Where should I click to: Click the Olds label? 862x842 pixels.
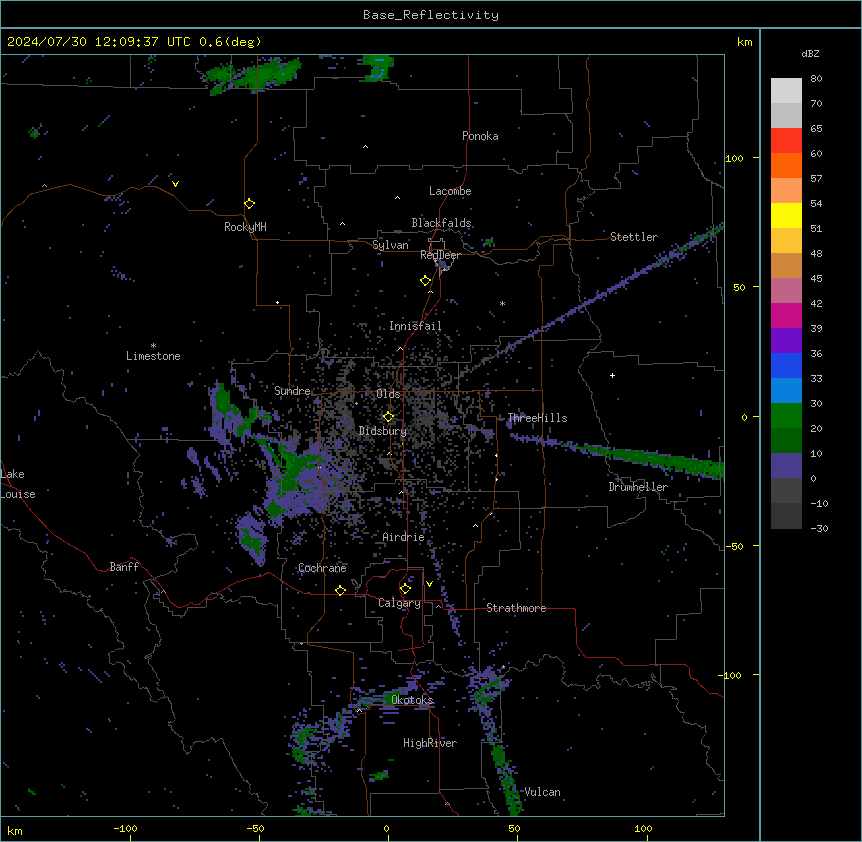click(388, 394)
